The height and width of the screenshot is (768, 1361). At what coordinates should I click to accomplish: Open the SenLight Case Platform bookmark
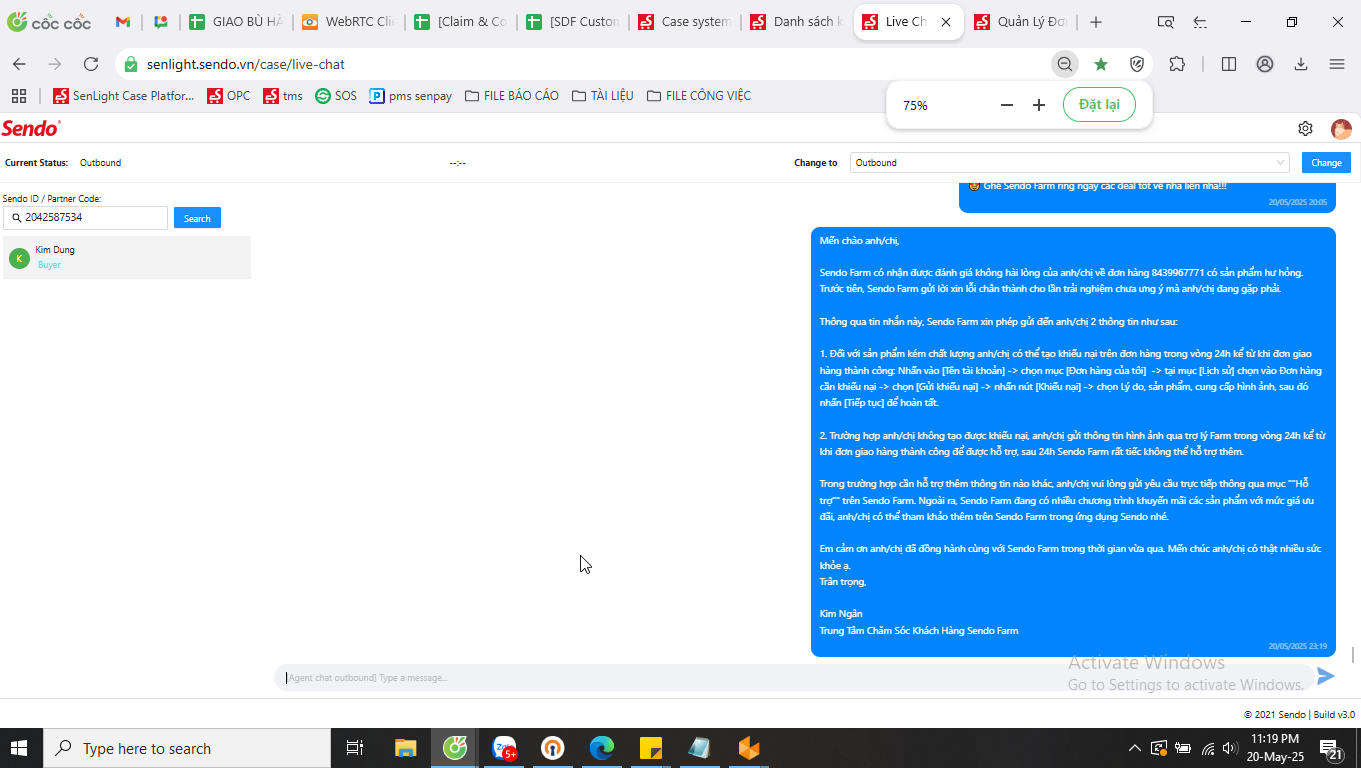pyautogui.click(x=123, y=96)
